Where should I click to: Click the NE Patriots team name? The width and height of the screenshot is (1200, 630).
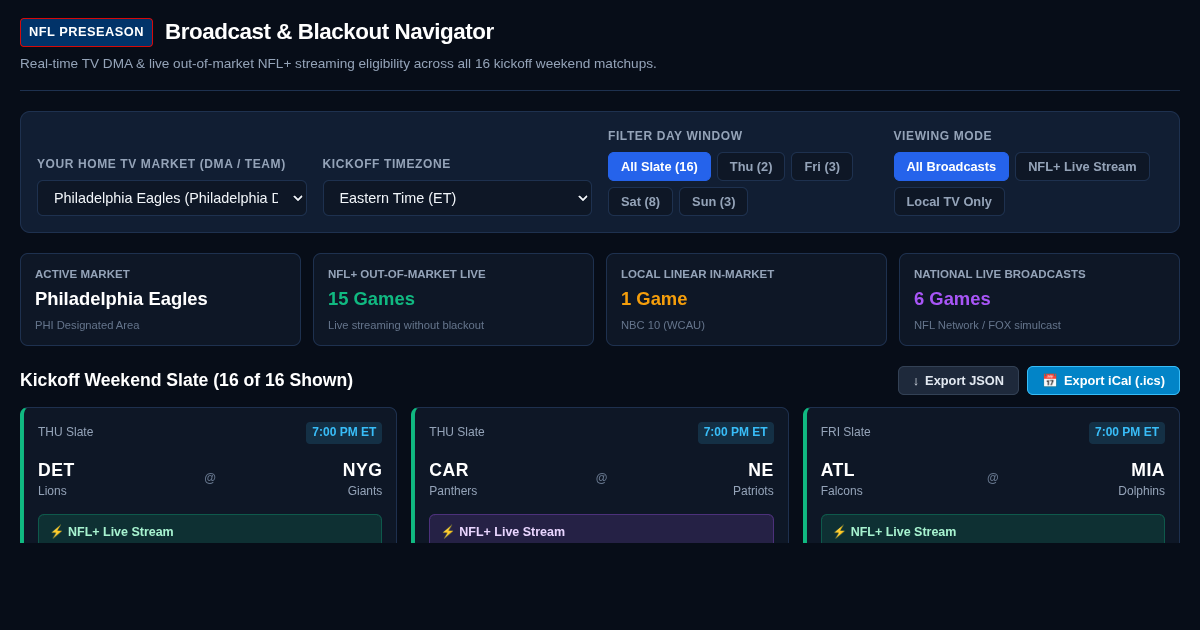coord(753,479)
